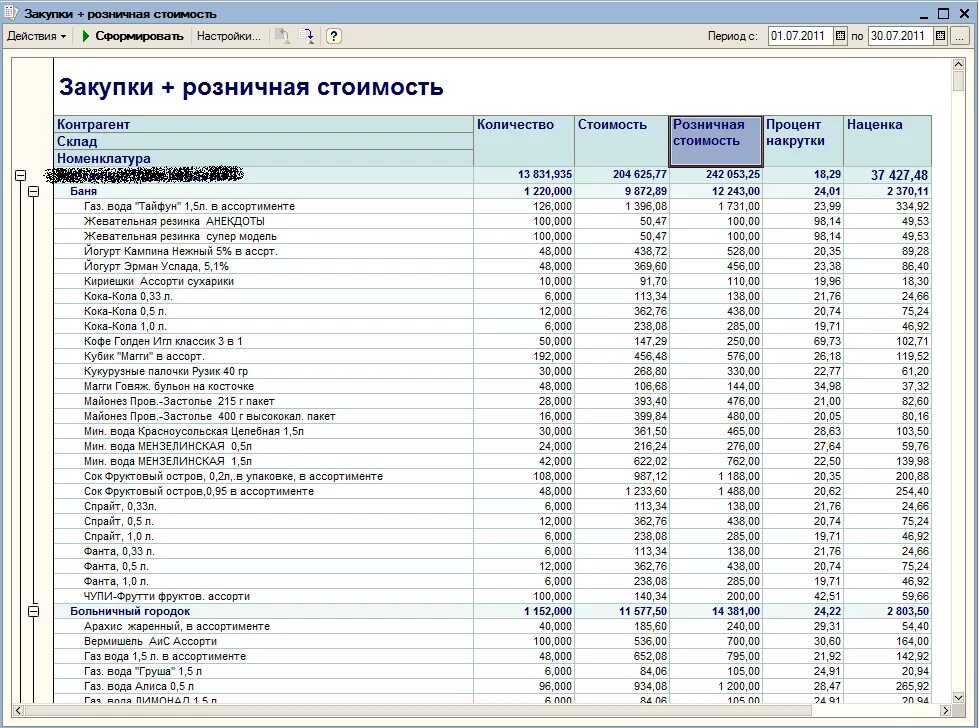Select row Магги Говяж. бульон на косточке

click(x=492, y=386)
